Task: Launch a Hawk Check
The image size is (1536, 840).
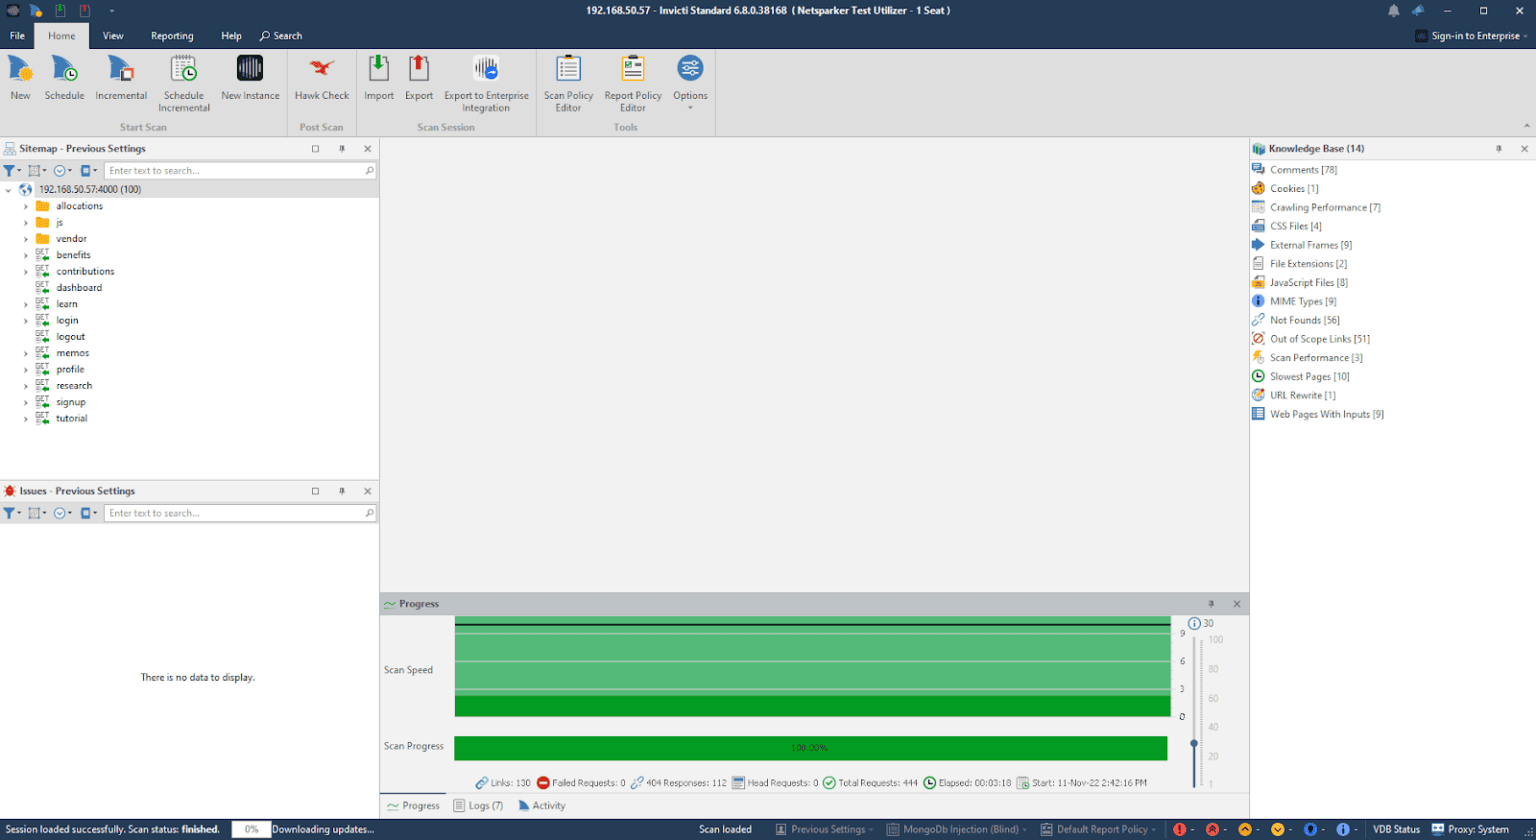Action: pyautogui.click(x=321, y=80)
